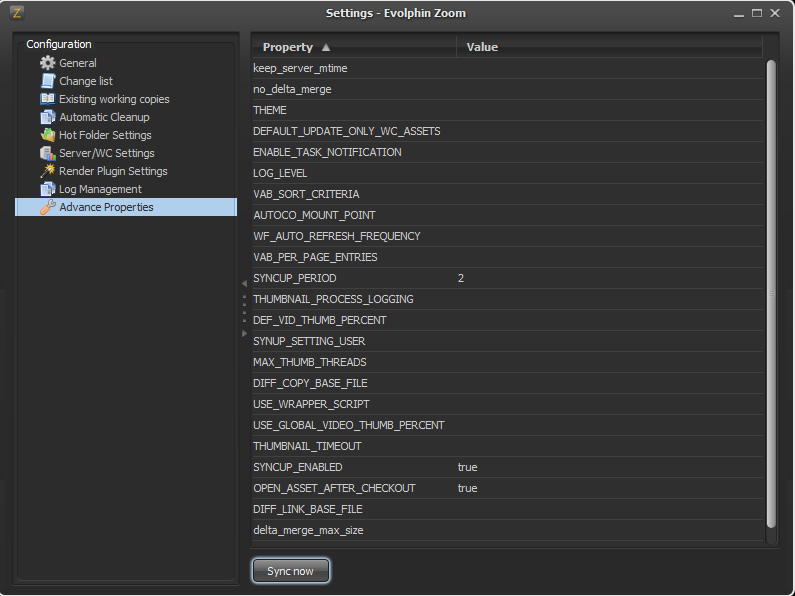
Task: Open Render Plugin Settings
Action: [x=113, y=171]
